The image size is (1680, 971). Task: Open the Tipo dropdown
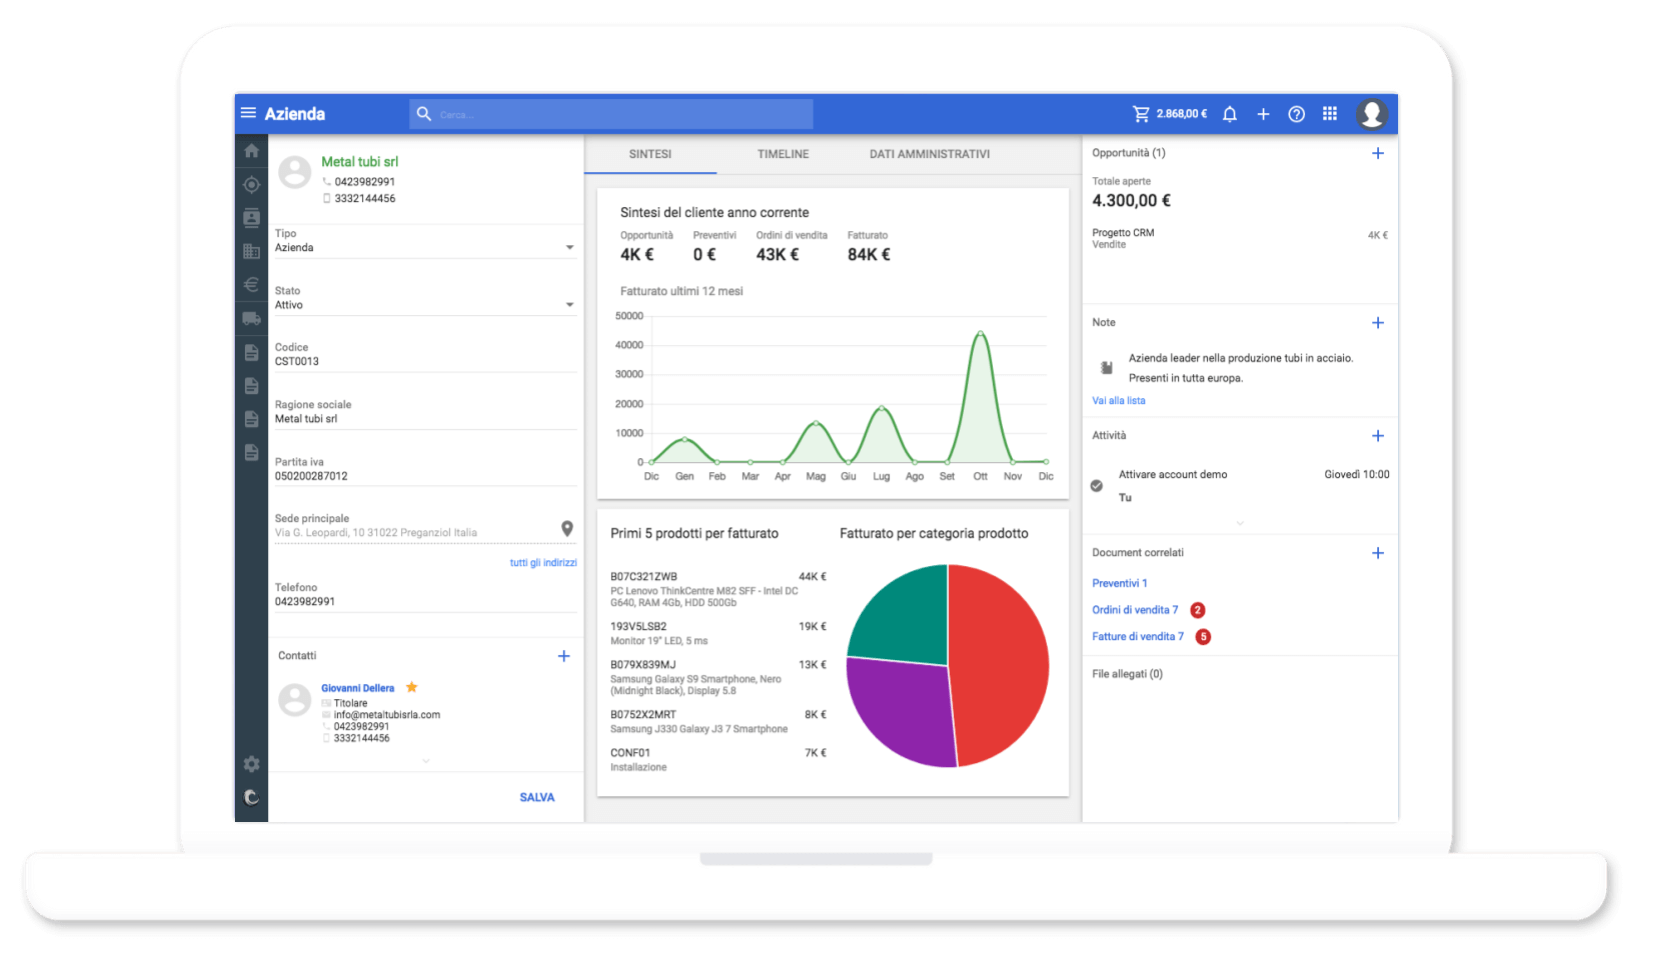pyautogui.click(x=425, y=247)
